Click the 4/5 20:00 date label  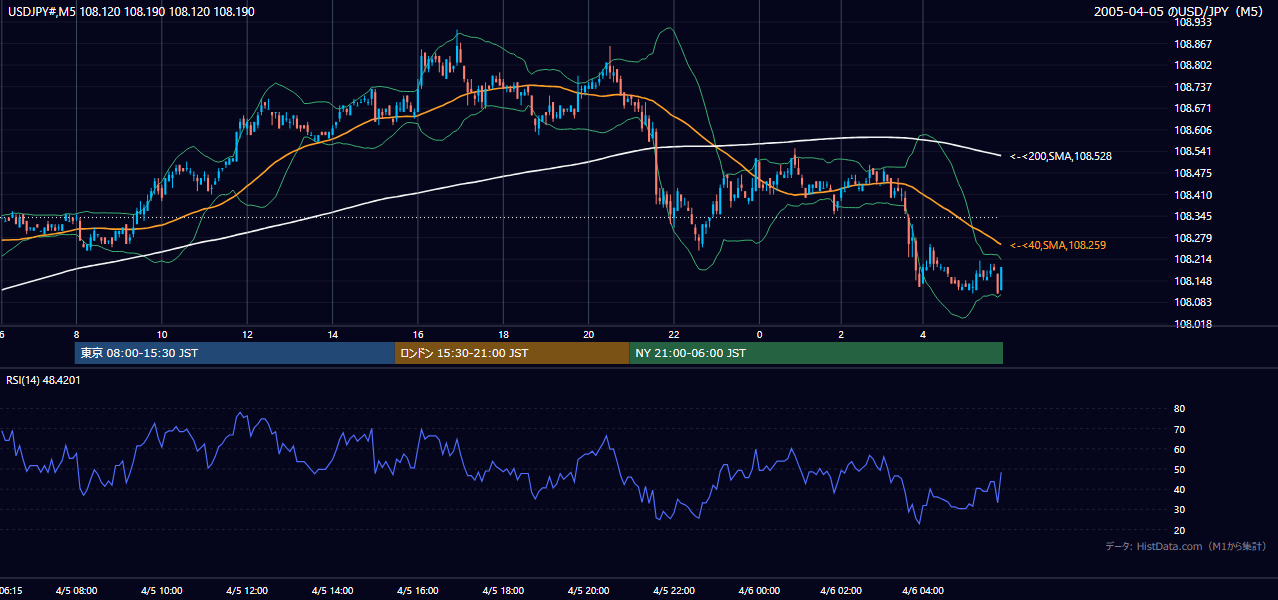[x=588, y=591]
